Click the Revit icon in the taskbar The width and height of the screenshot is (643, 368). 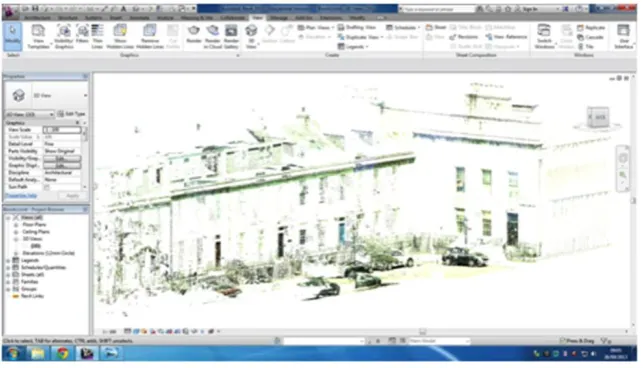pos(87,353)
